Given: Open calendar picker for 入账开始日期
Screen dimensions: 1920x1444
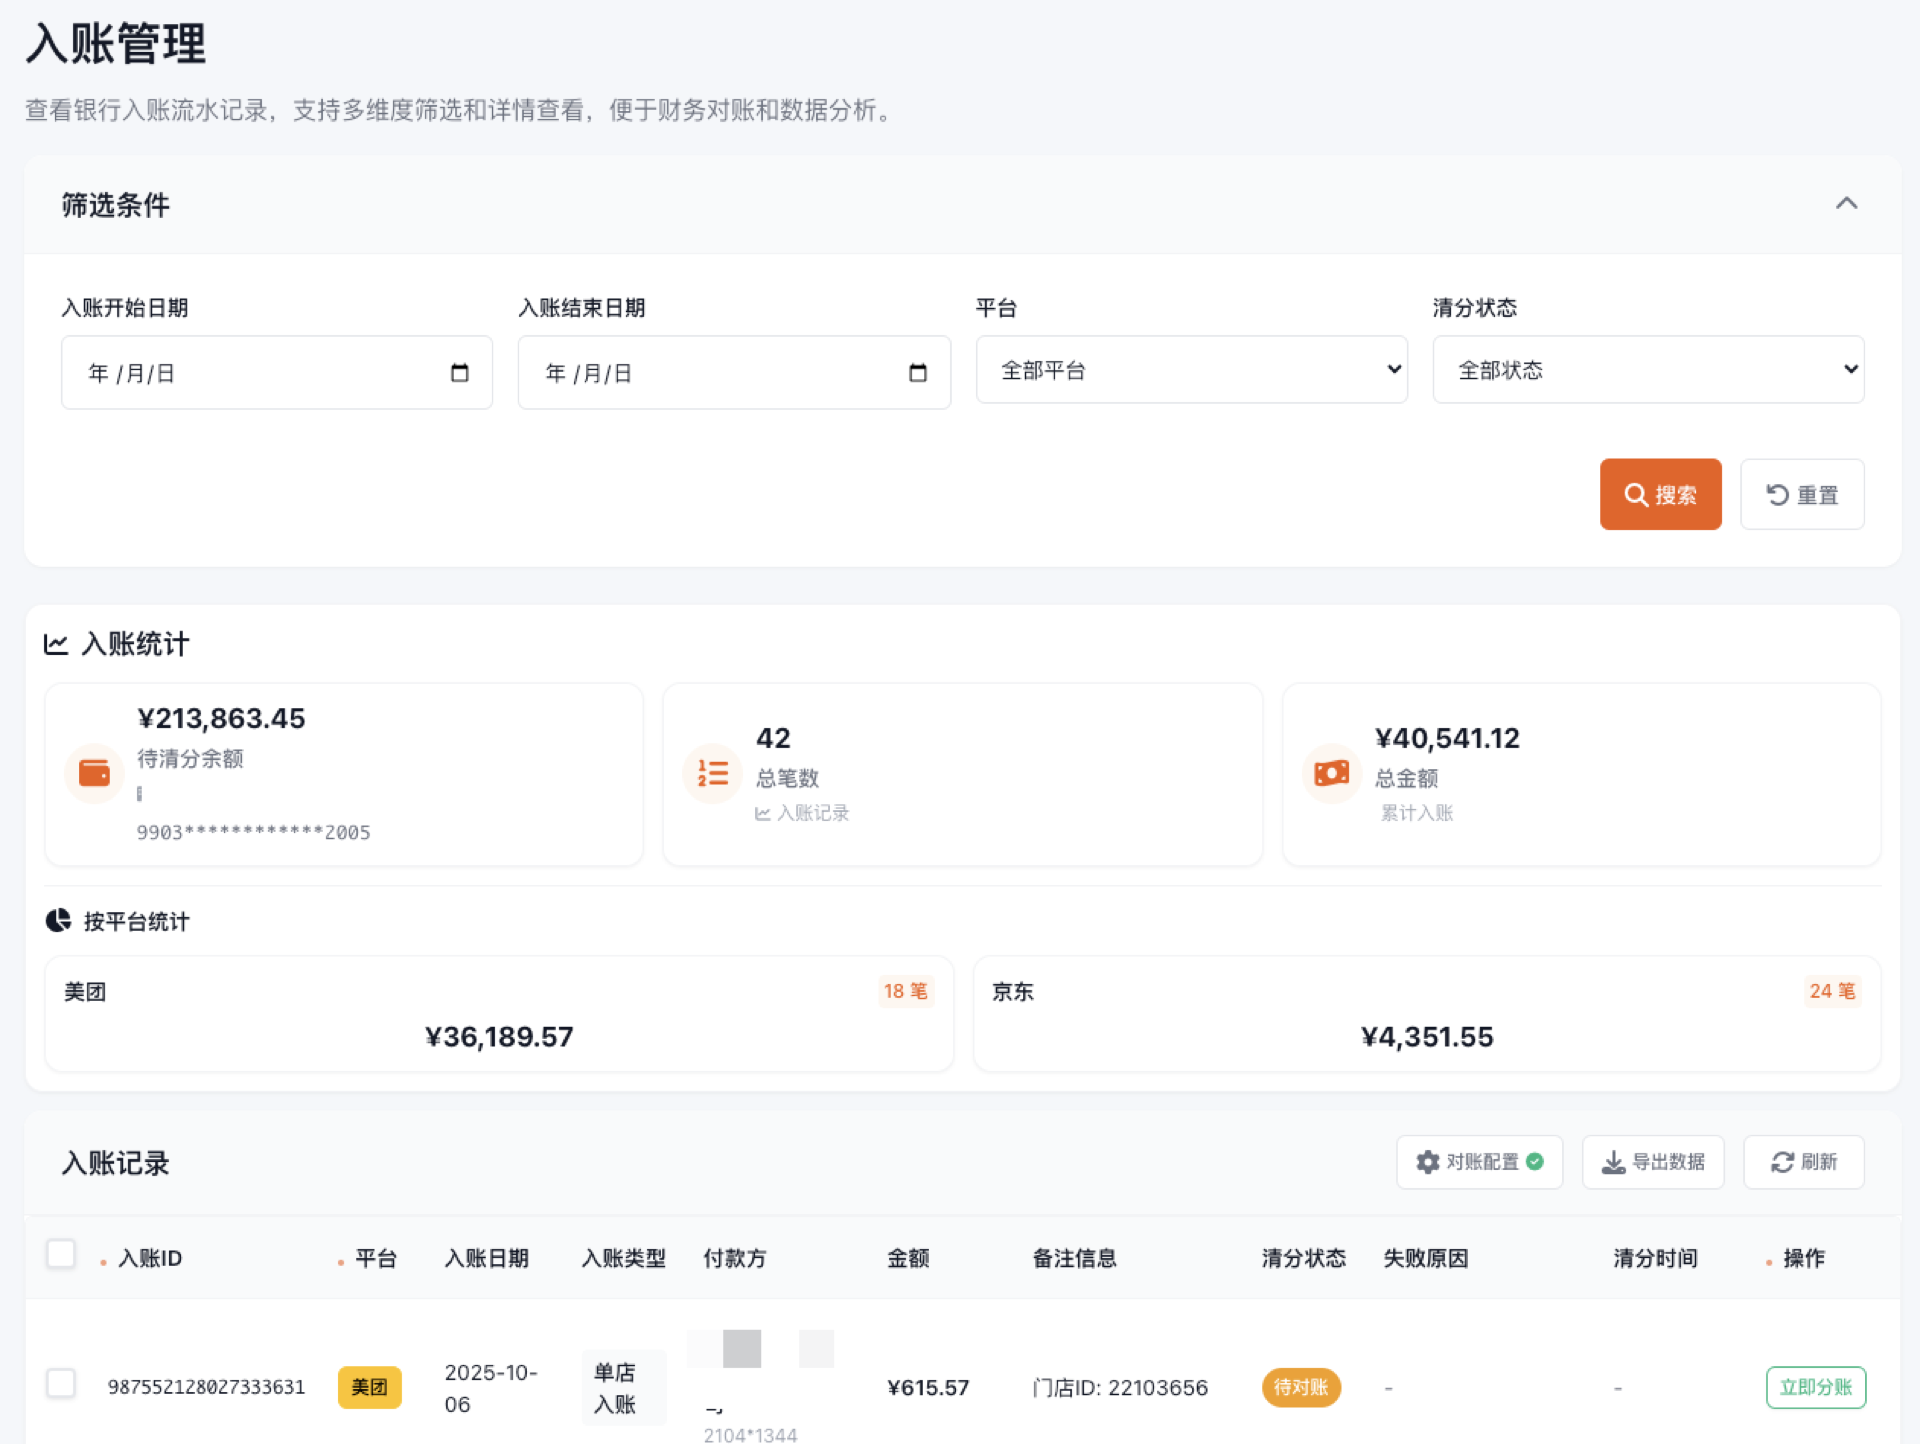Looking at the screenshot, I should pyautogui.click(x=459, y=373).
